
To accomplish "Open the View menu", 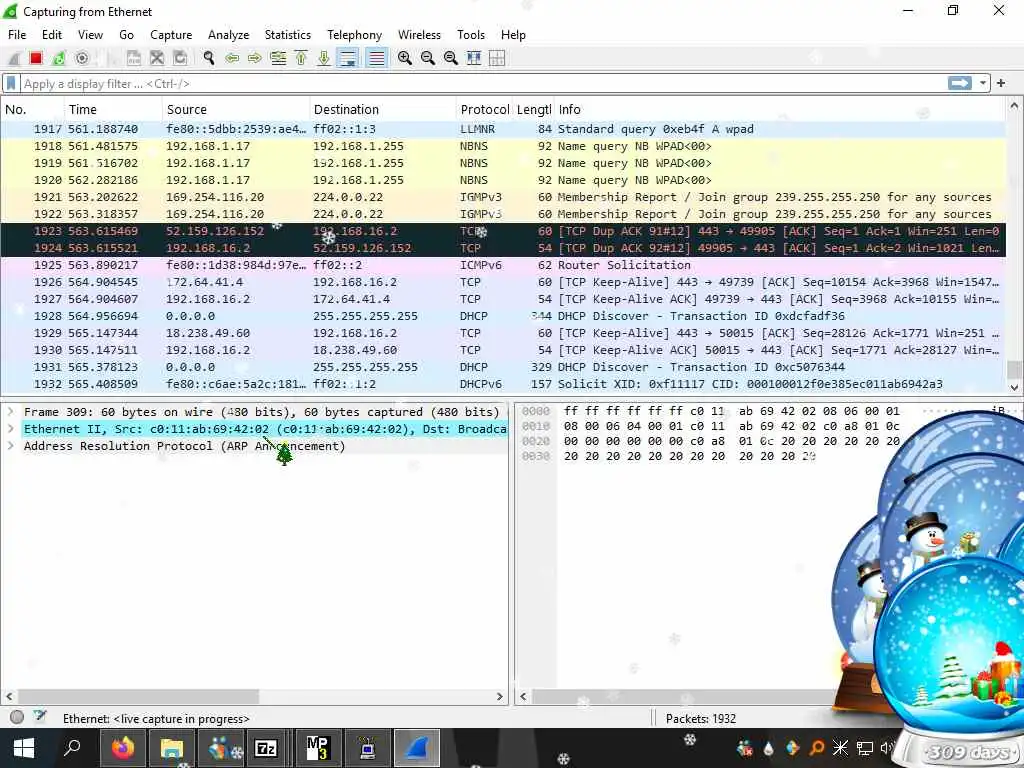I will tap(90, 35).
